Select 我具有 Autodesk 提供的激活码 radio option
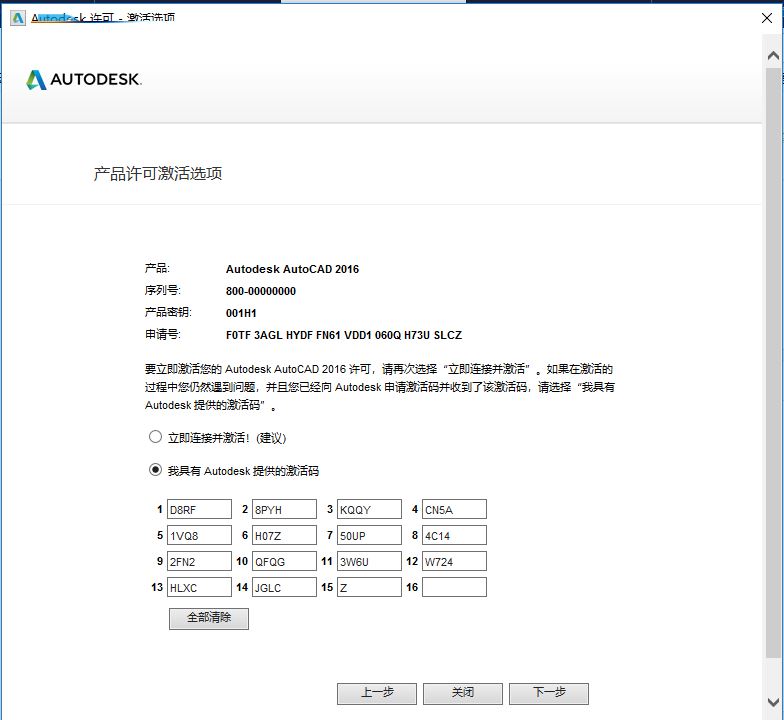This screenshot has height=720, width=784. tap(156, 470)
